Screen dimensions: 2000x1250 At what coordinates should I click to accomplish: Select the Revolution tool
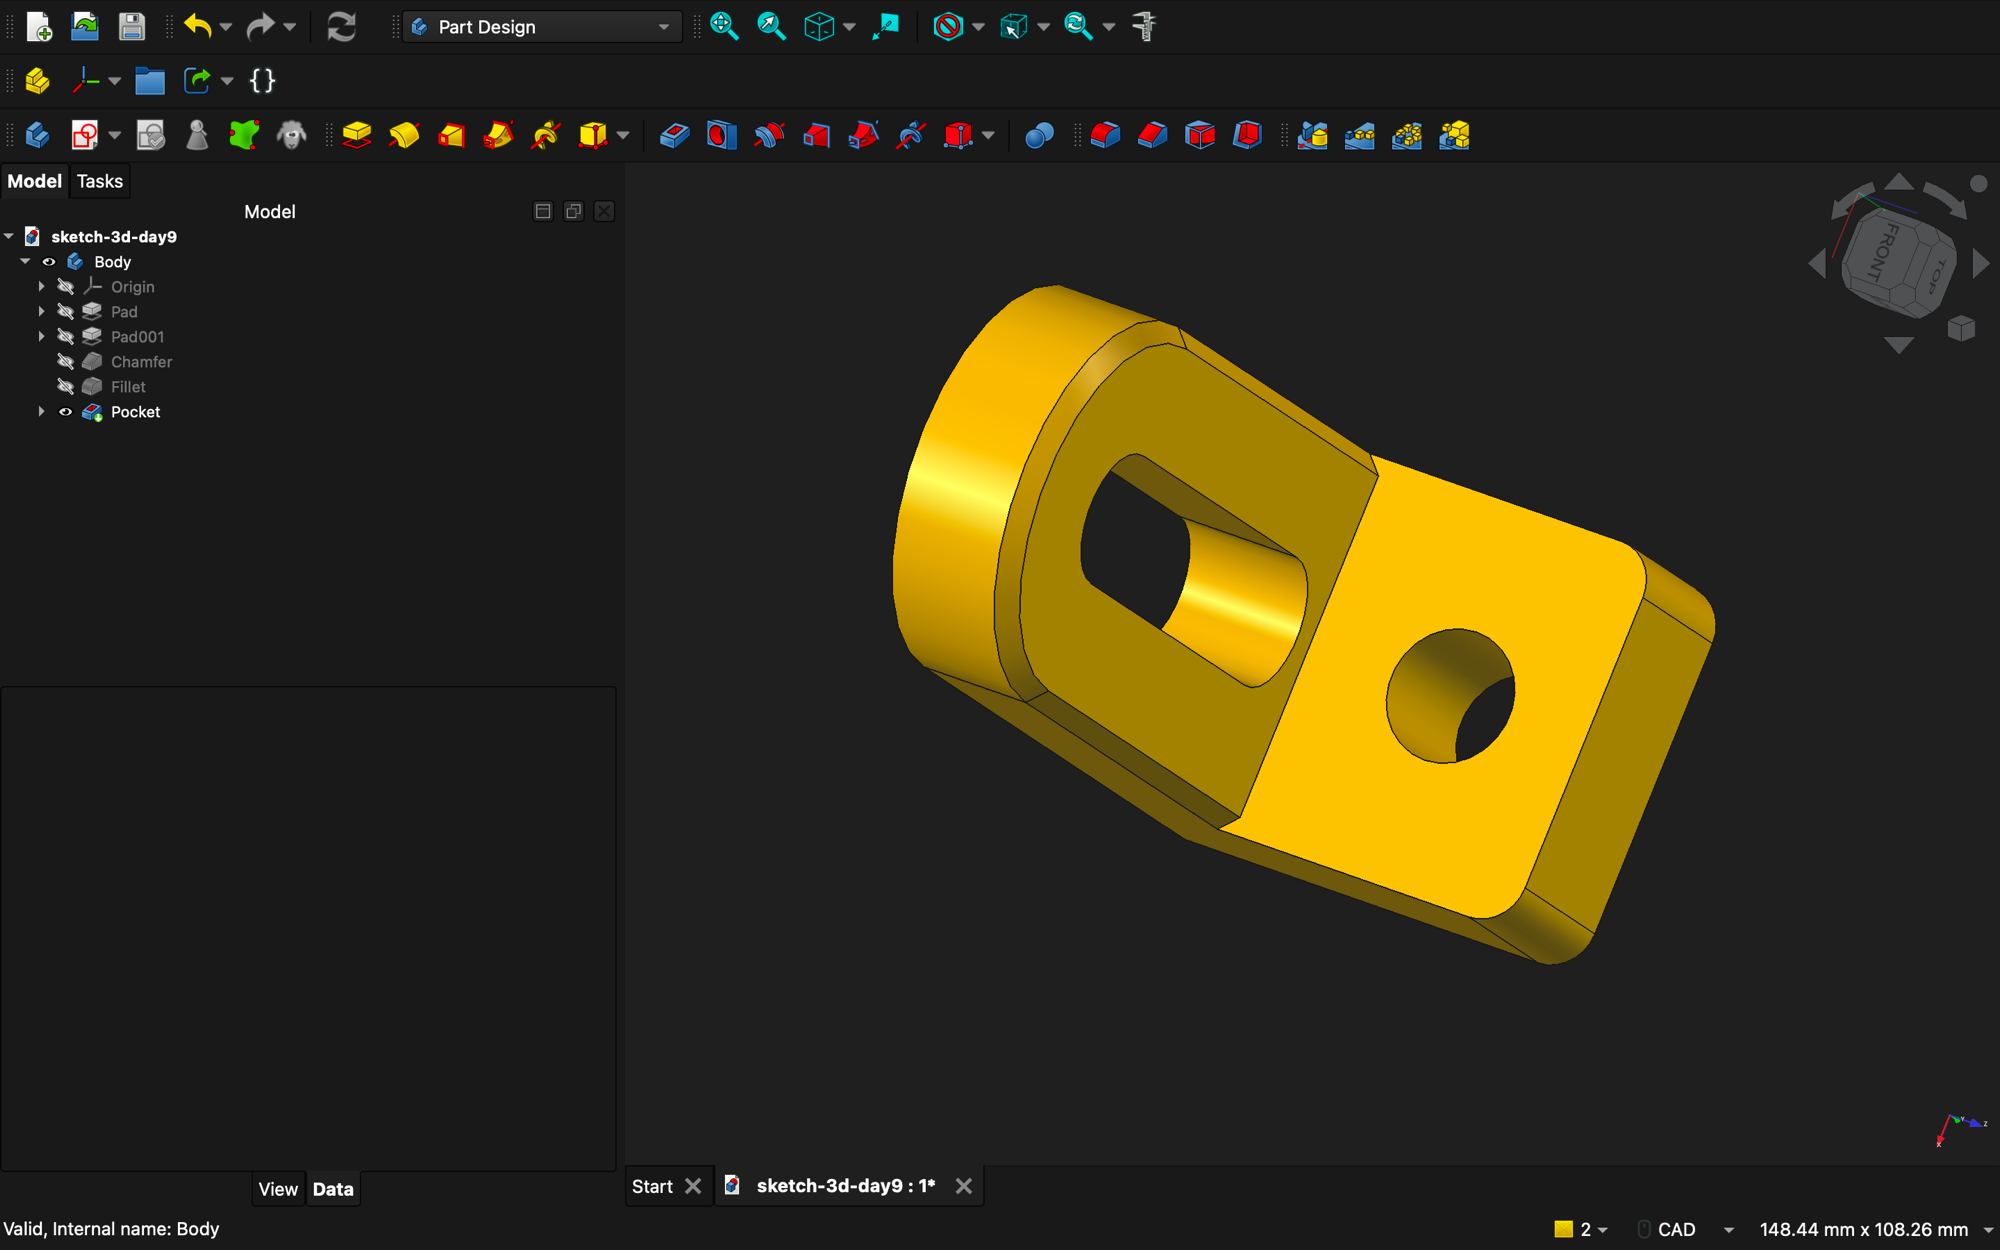(404, 135)
